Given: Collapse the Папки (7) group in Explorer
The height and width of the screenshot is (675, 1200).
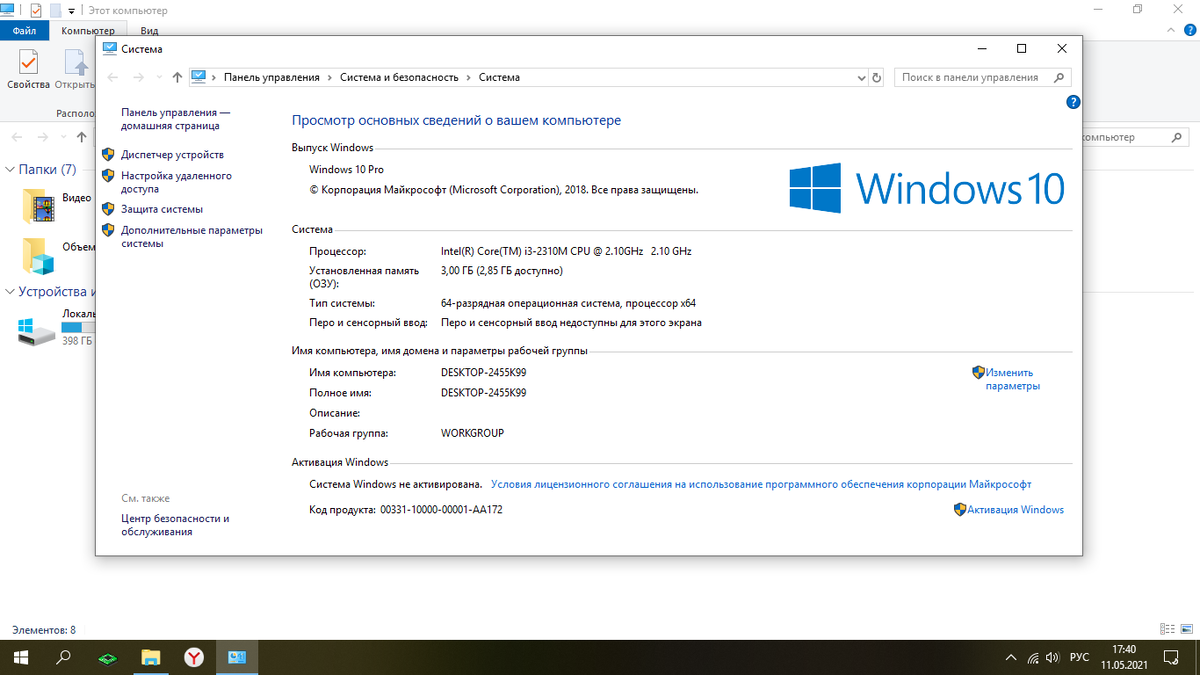Looking at the screenshot, I should [x=11, y=169].
